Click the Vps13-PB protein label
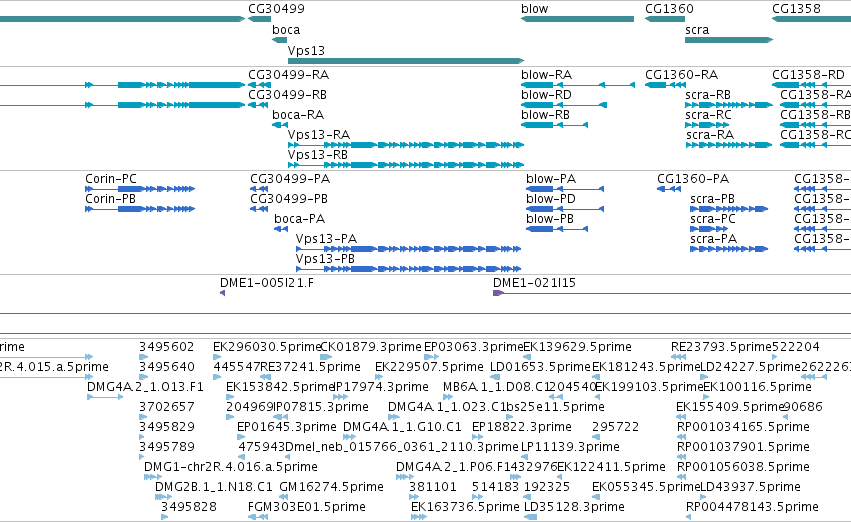The image size is (851, 522). coord(325,259)
